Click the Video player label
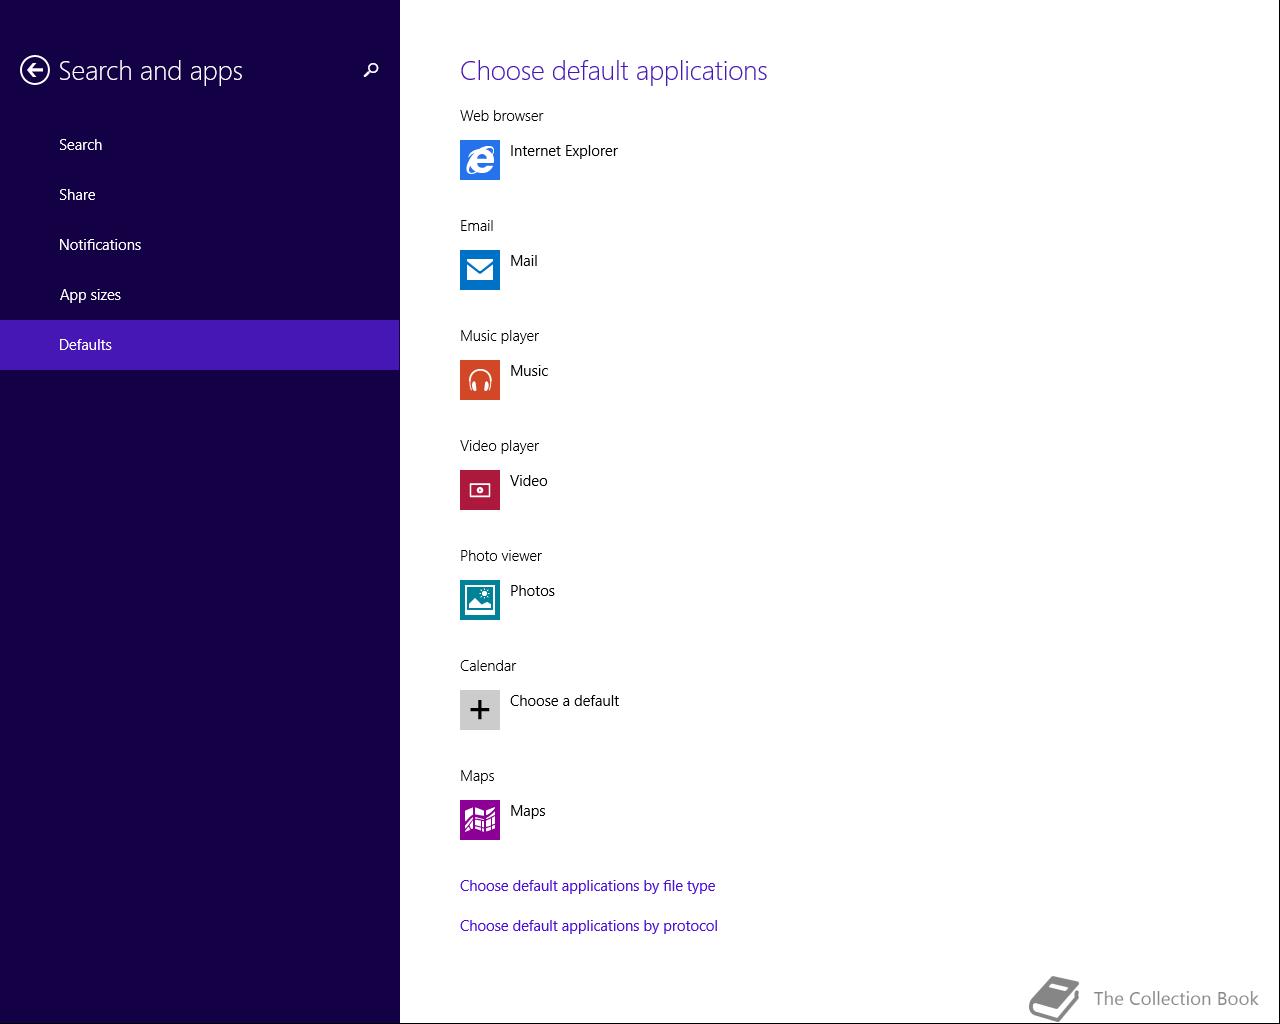The width and height of the screenshot is (1280, 1024). [499, 446]
